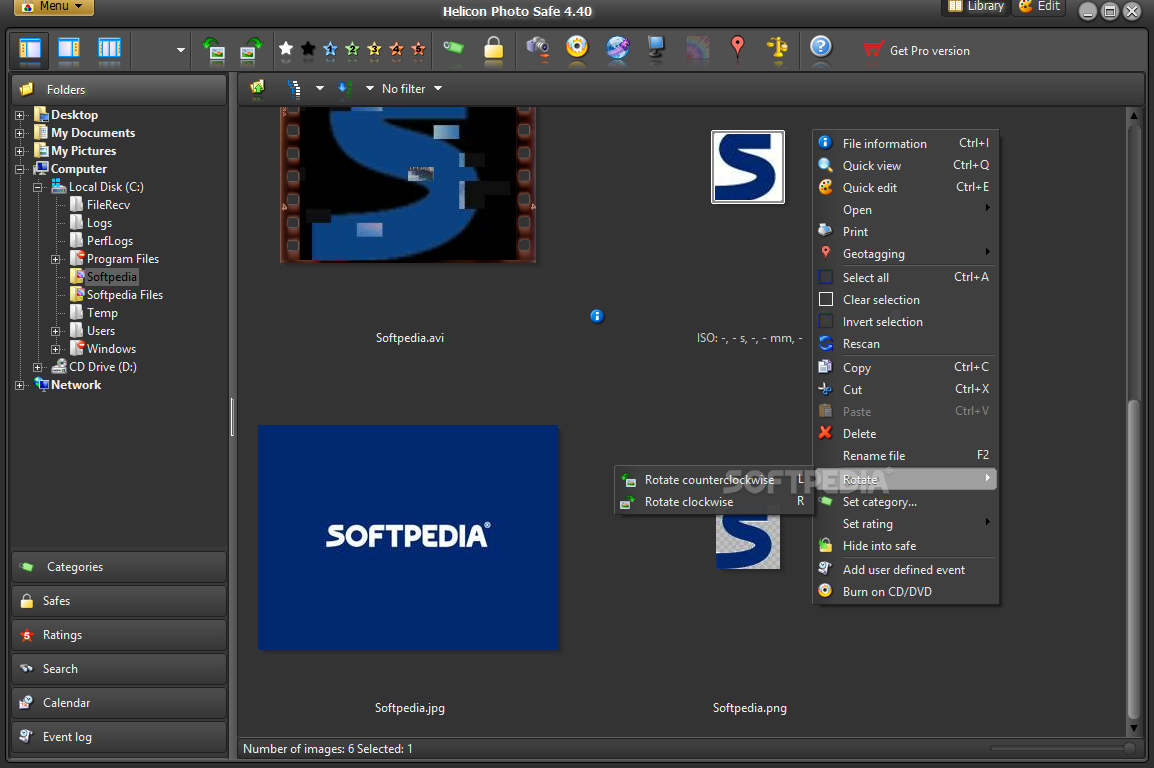Set rating to 2 stars in toolbar

tap(353, 49)
